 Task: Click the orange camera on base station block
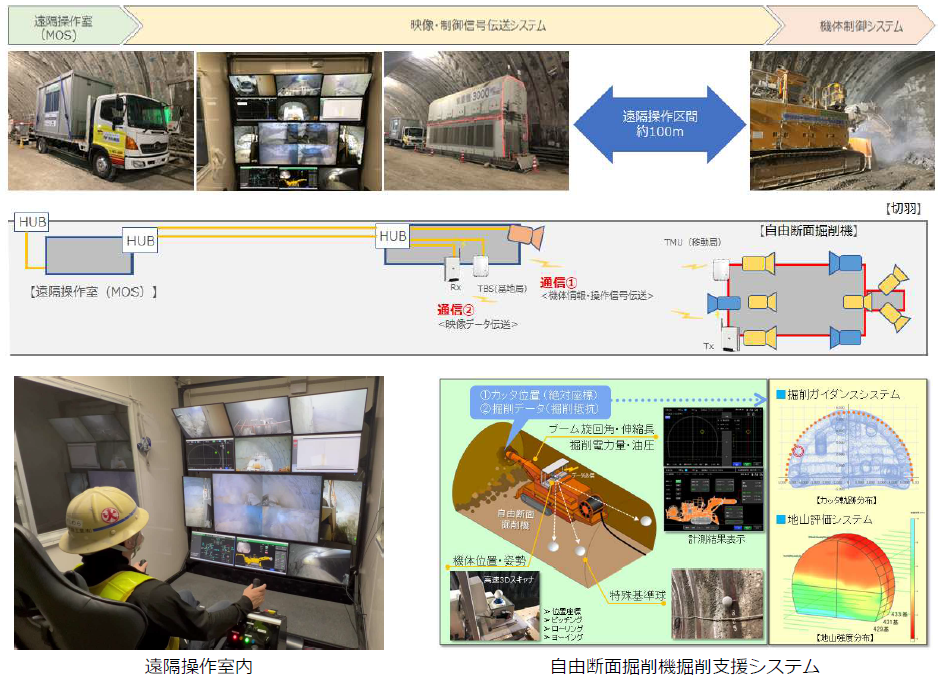point(526,236)
